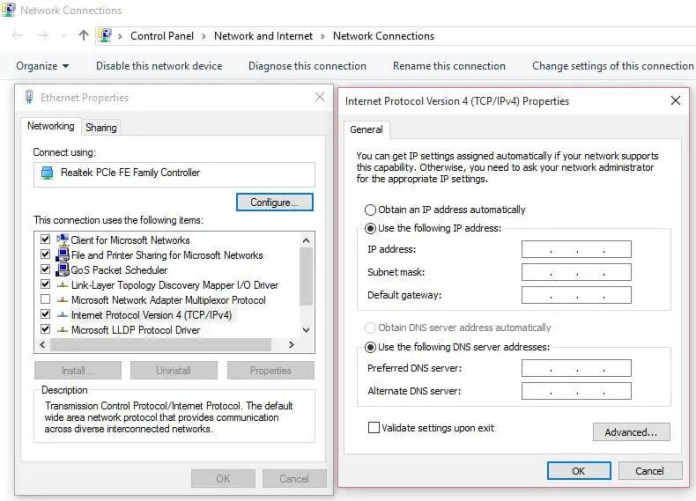Select Microsoft Network Adapter Multiplexor icon

(63, 300)
